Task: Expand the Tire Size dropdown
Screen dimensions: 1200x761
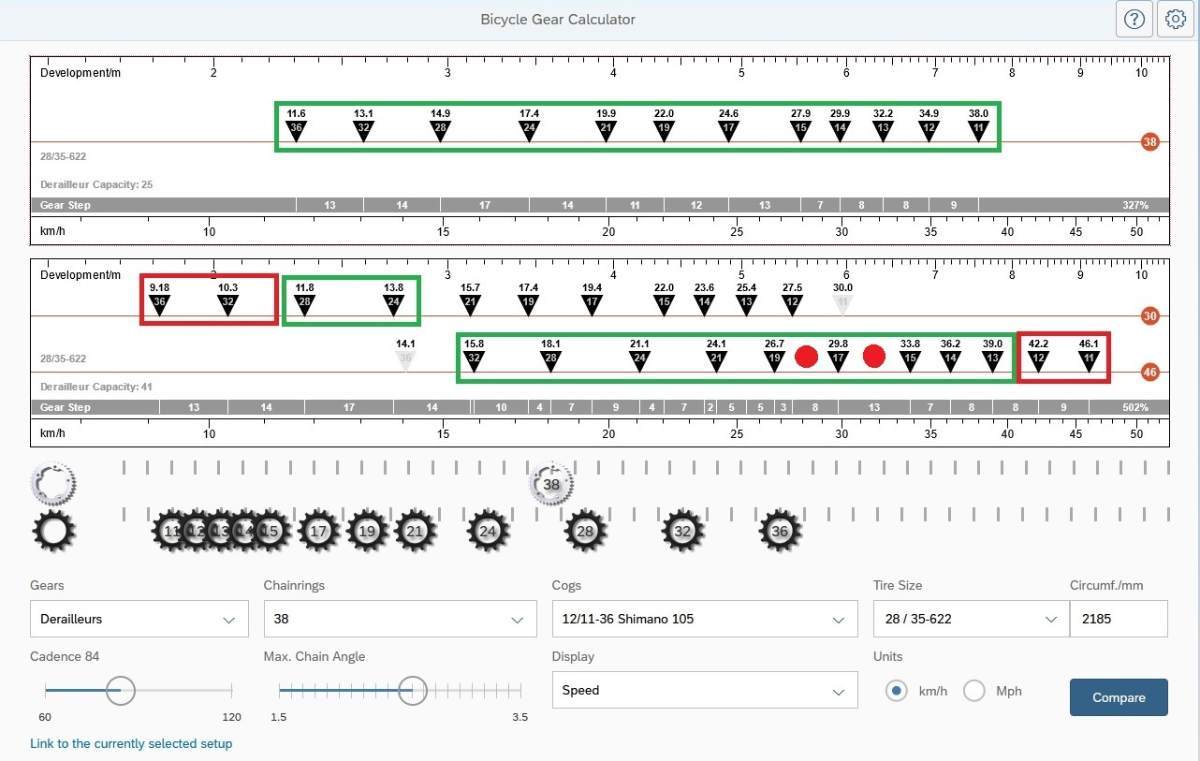Action: [x=966, y=619]
